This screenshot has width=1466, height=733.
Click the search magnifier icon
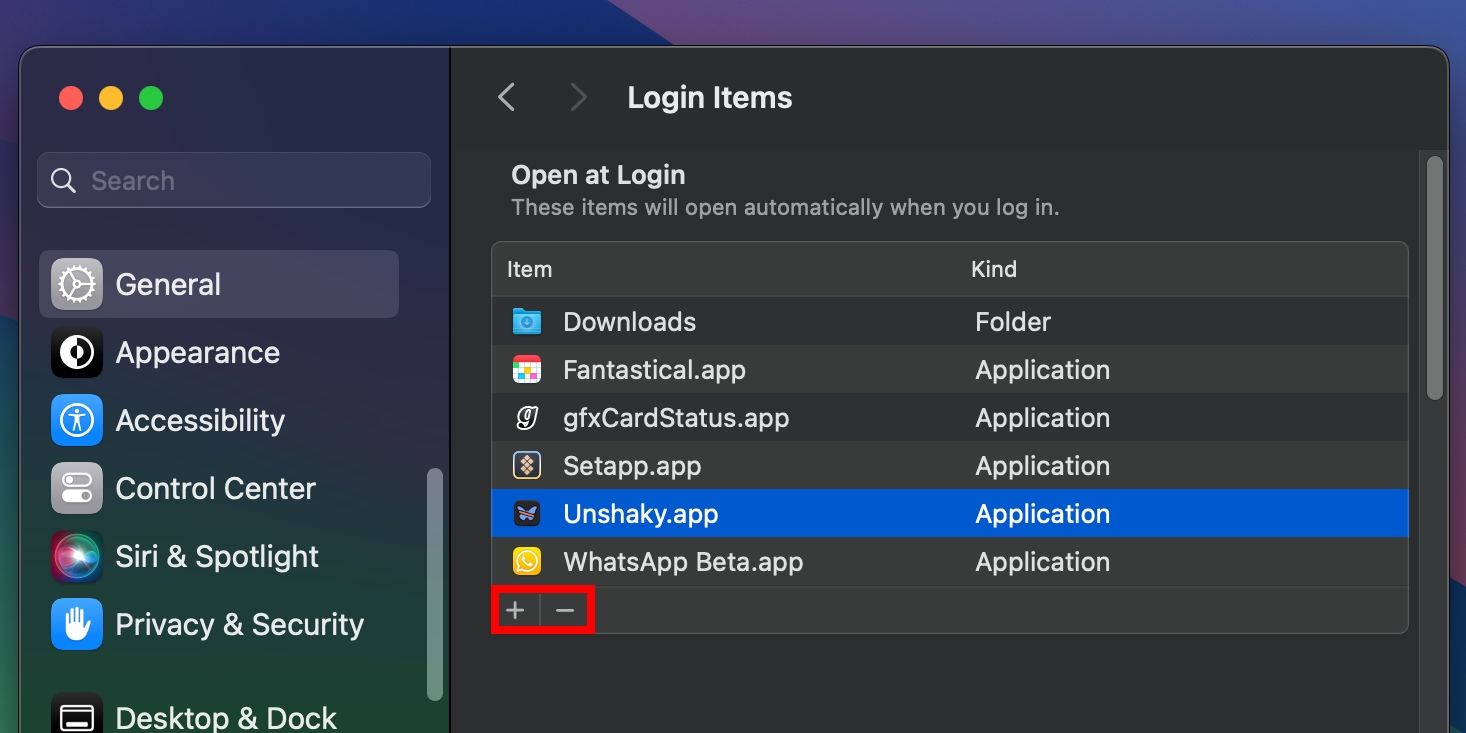pos(62,180)
